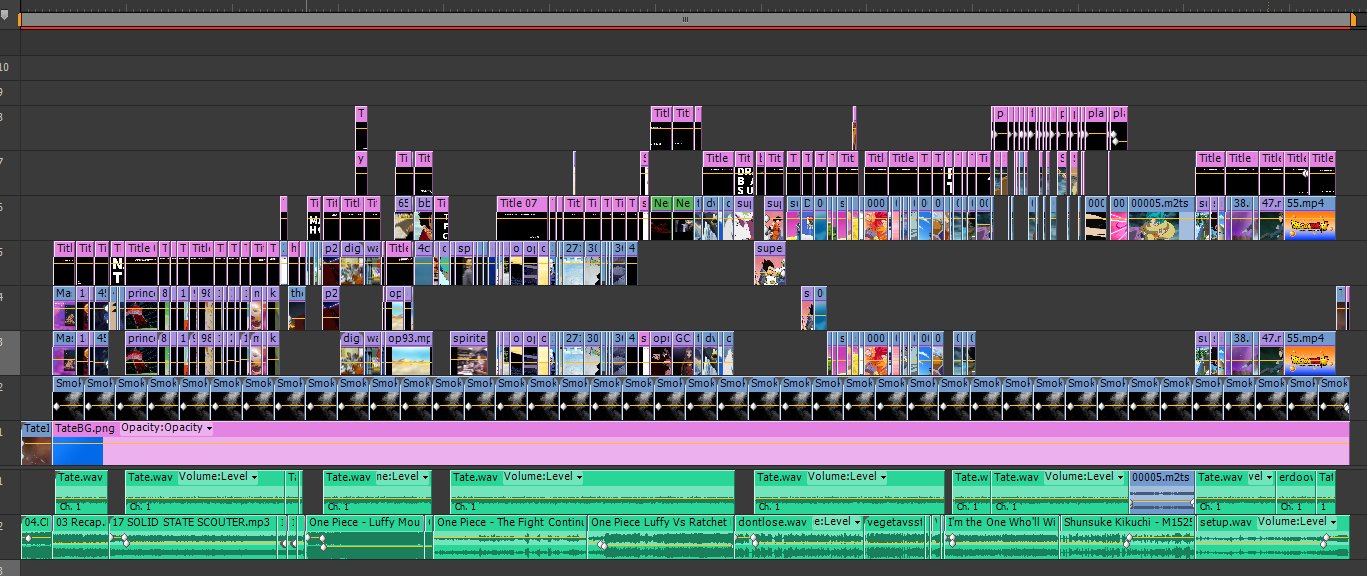Image resolution: width=1367 pixels, height=576 pixels.
Task: Select the 03 Recap audio clip
Action: (x=78, y=537)
